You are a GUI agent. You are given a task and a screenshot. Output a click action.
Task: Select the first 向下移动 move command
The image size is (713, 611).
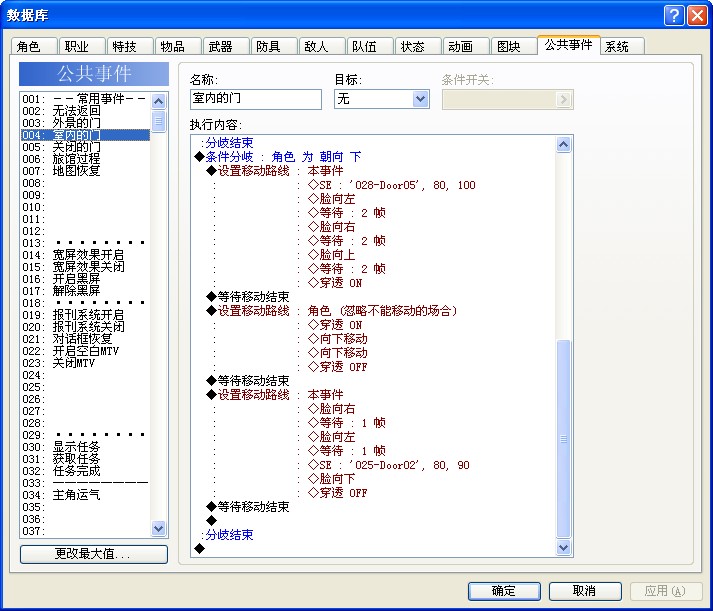[x=338, y=339]
